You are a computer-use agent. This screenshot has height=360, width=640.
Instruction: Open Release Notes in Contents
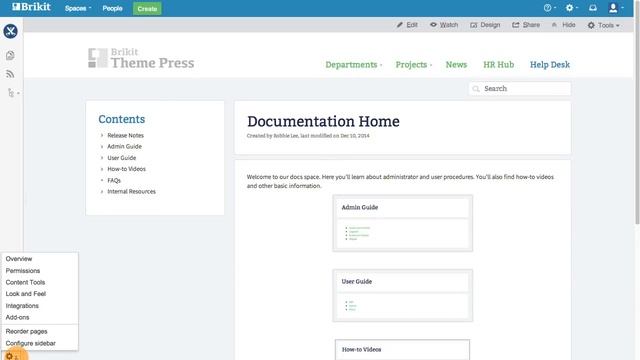tap(125, 135)
